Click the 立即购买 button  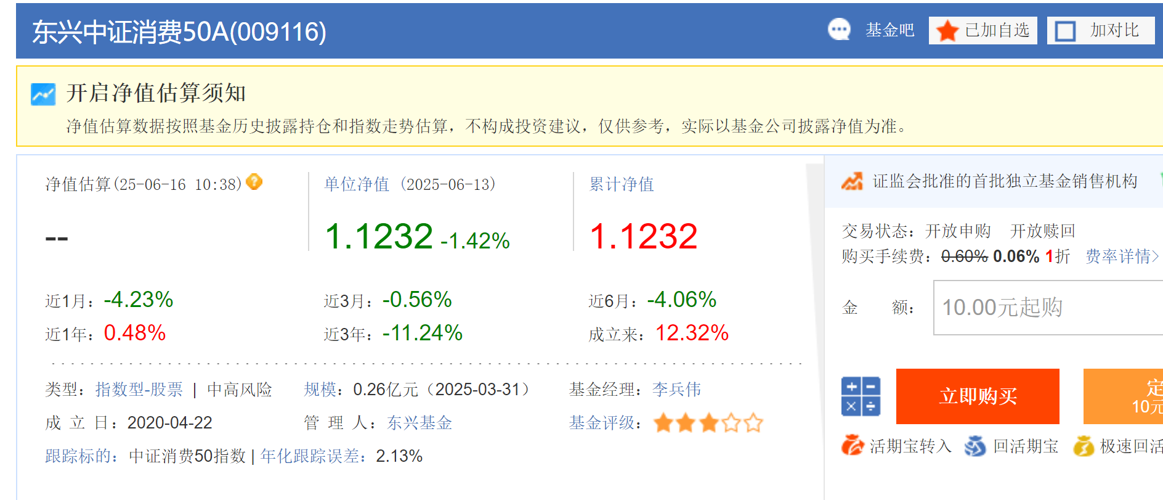click(x=978, y=396)
